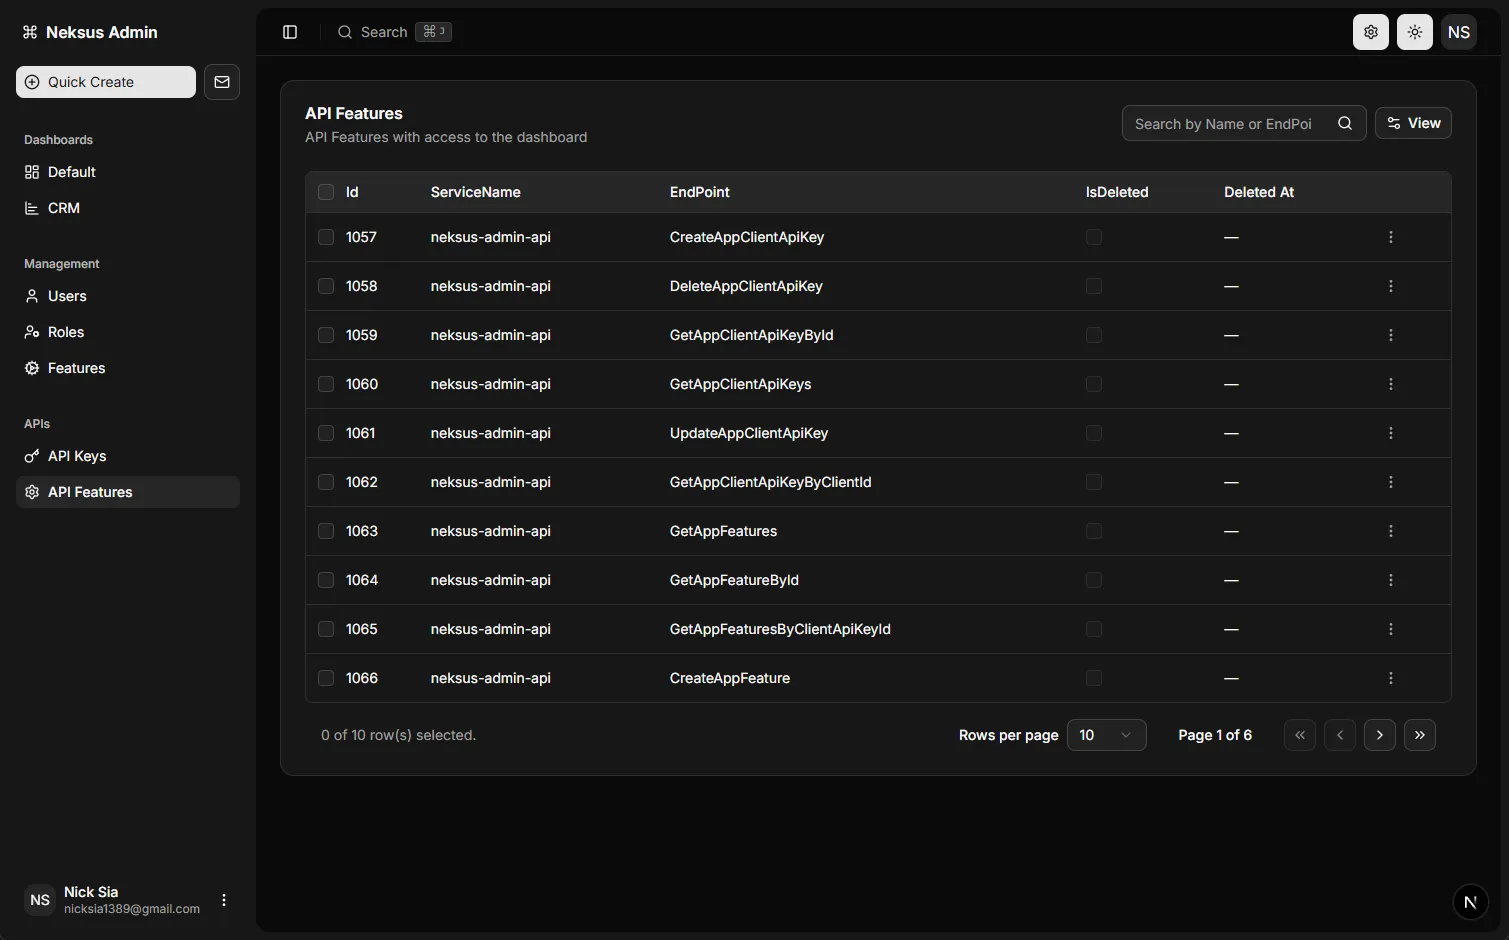The height and width of the screenshot is (940, 1509).
Task: Select row 1061 checkbox
Action: (326, 433)
